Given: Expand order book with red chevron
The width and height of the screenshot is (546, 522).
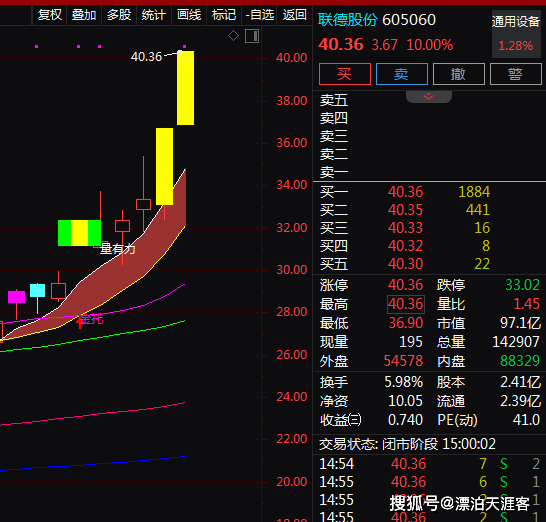Looking at the screenshot, I should point(429,96).
